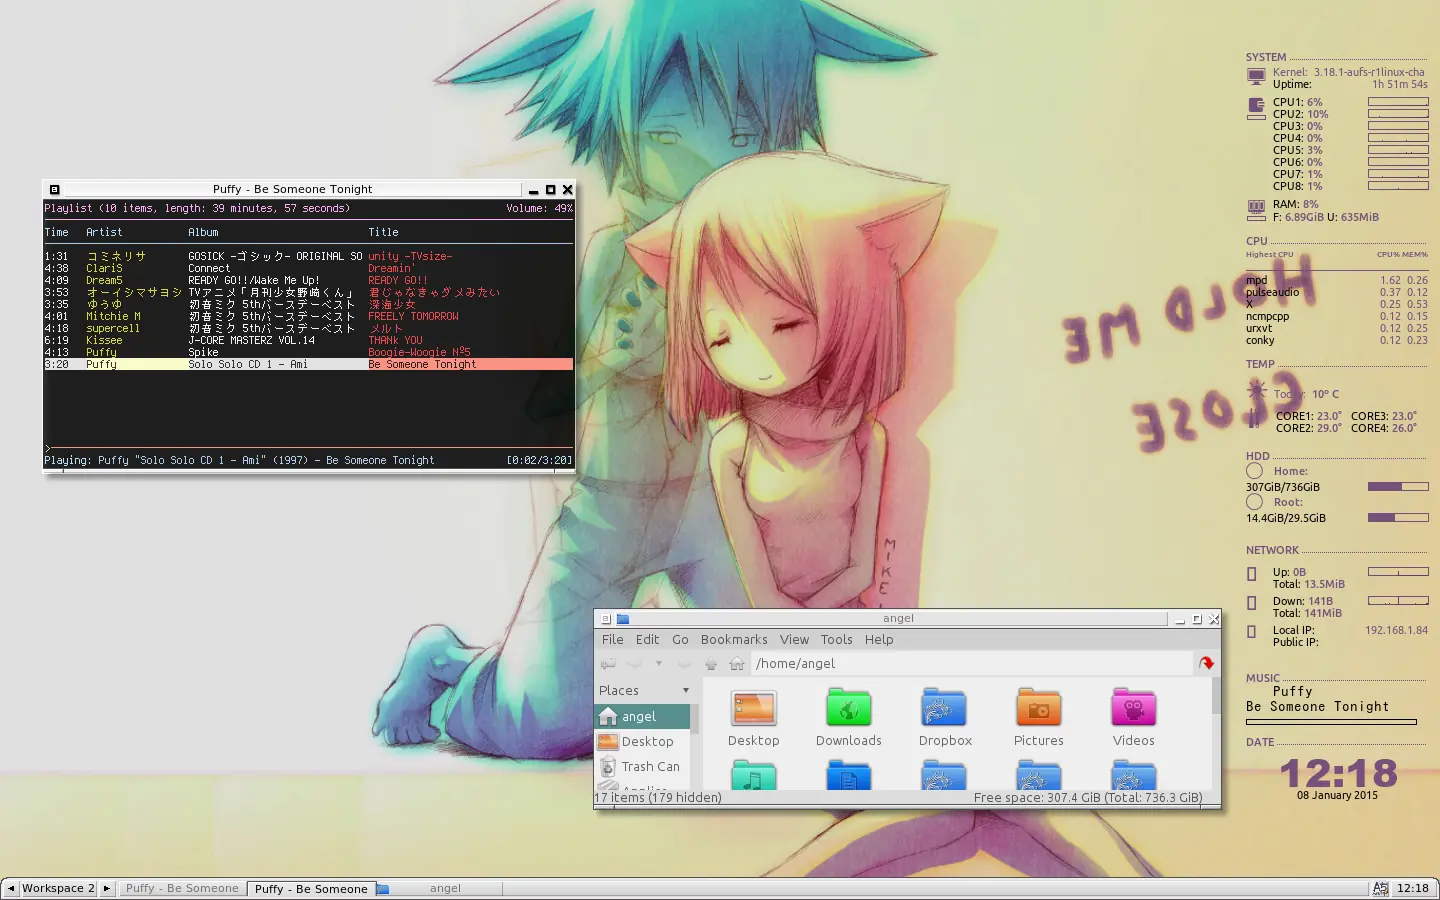Minimize the angel file manager window
This screenshot has width=1440, height=900.
[x=1180, y=619]
